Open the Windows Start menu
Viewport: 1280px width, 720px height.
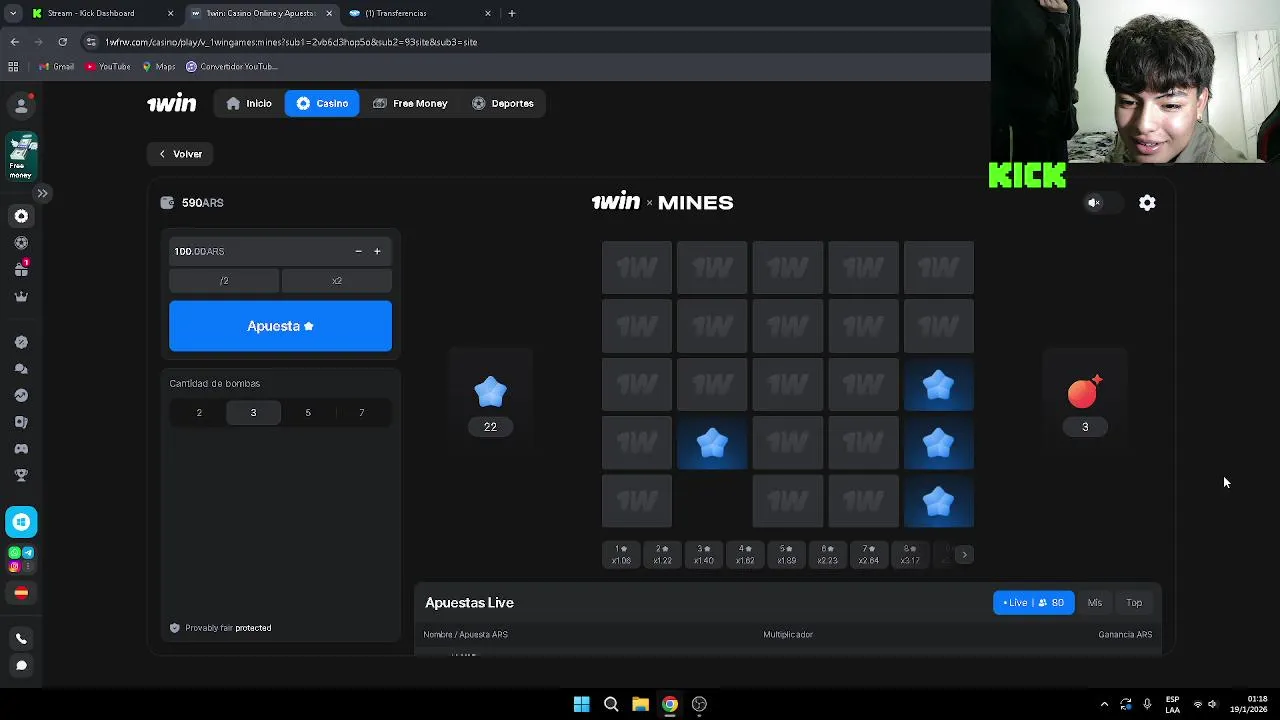[581, 704]
